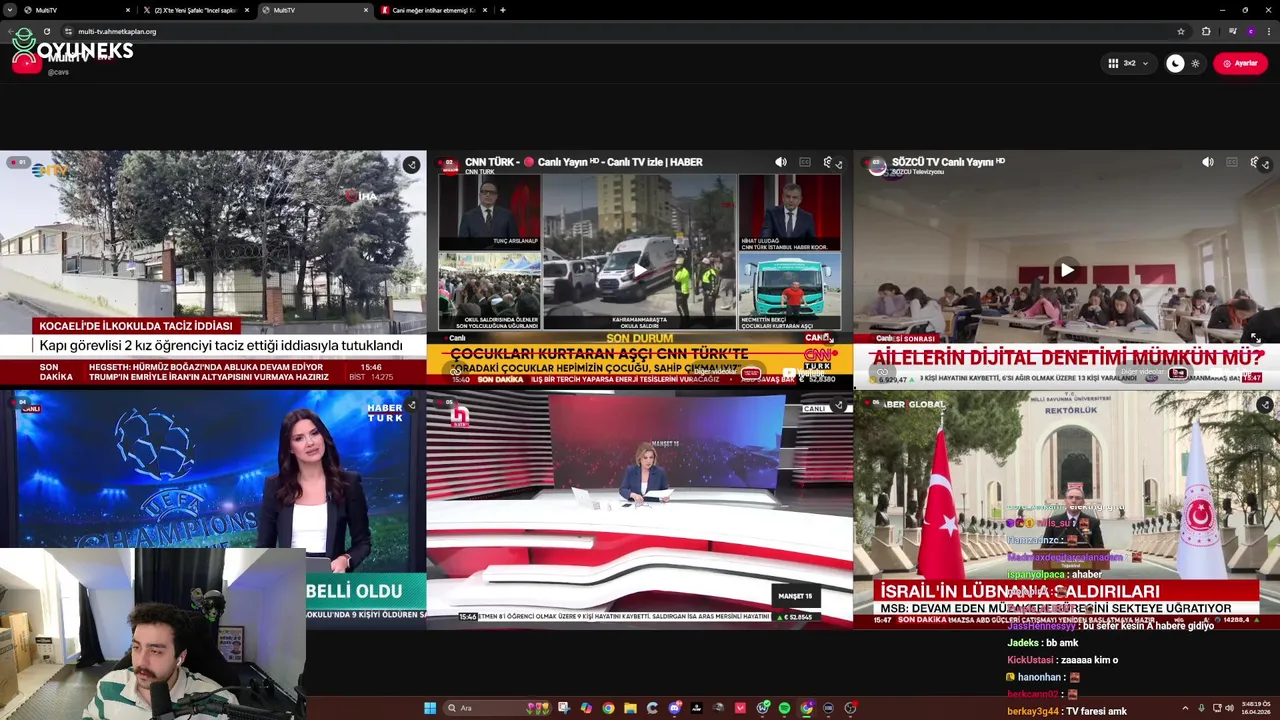Switch to the X'te Yeni Şafak tab
Screen dimensions: 1280x720
click(196, 10)
